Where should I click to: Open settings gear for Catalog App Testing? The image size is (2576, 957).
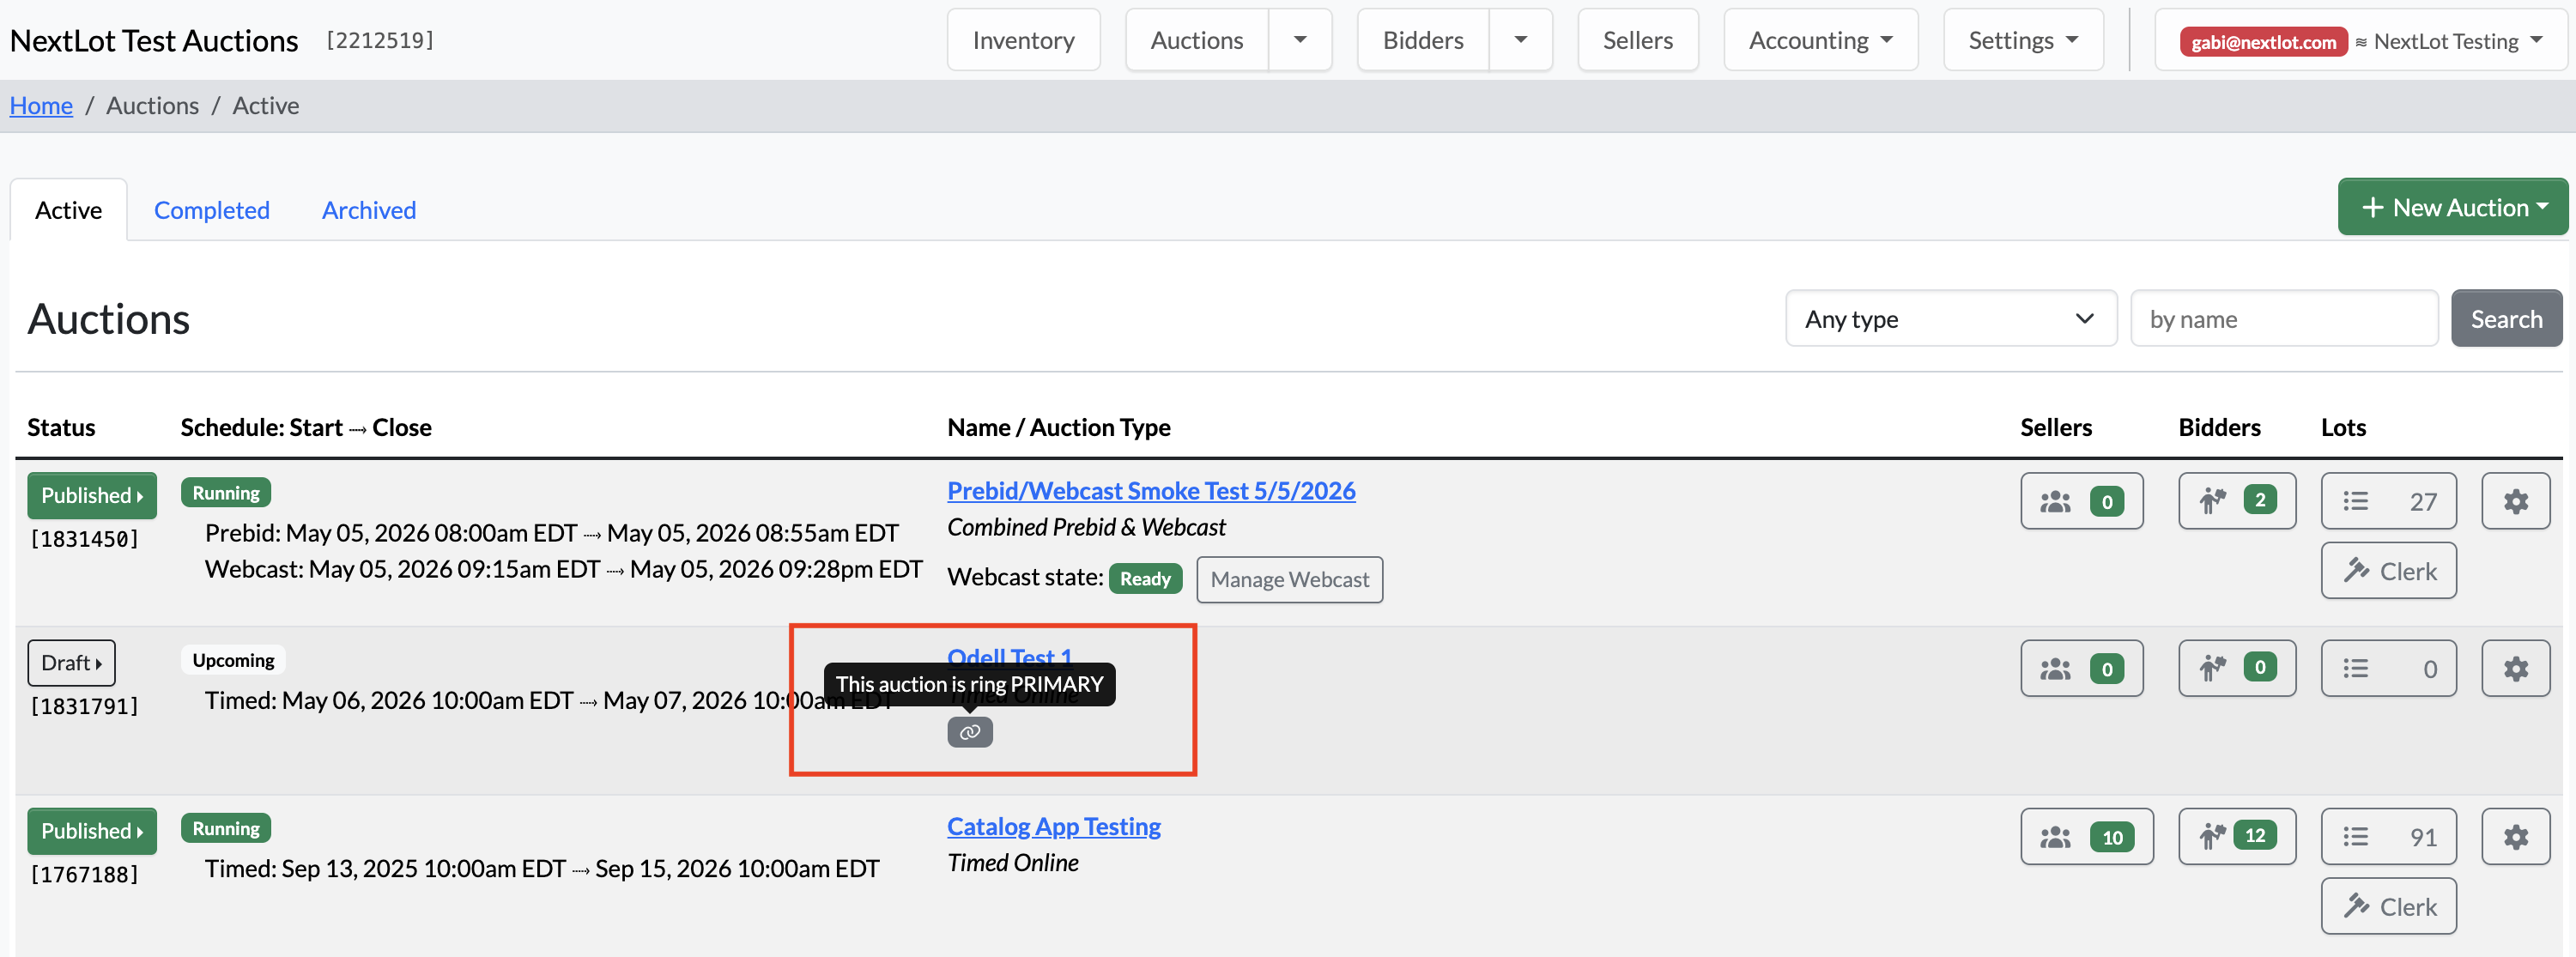tap(2515, 836)
